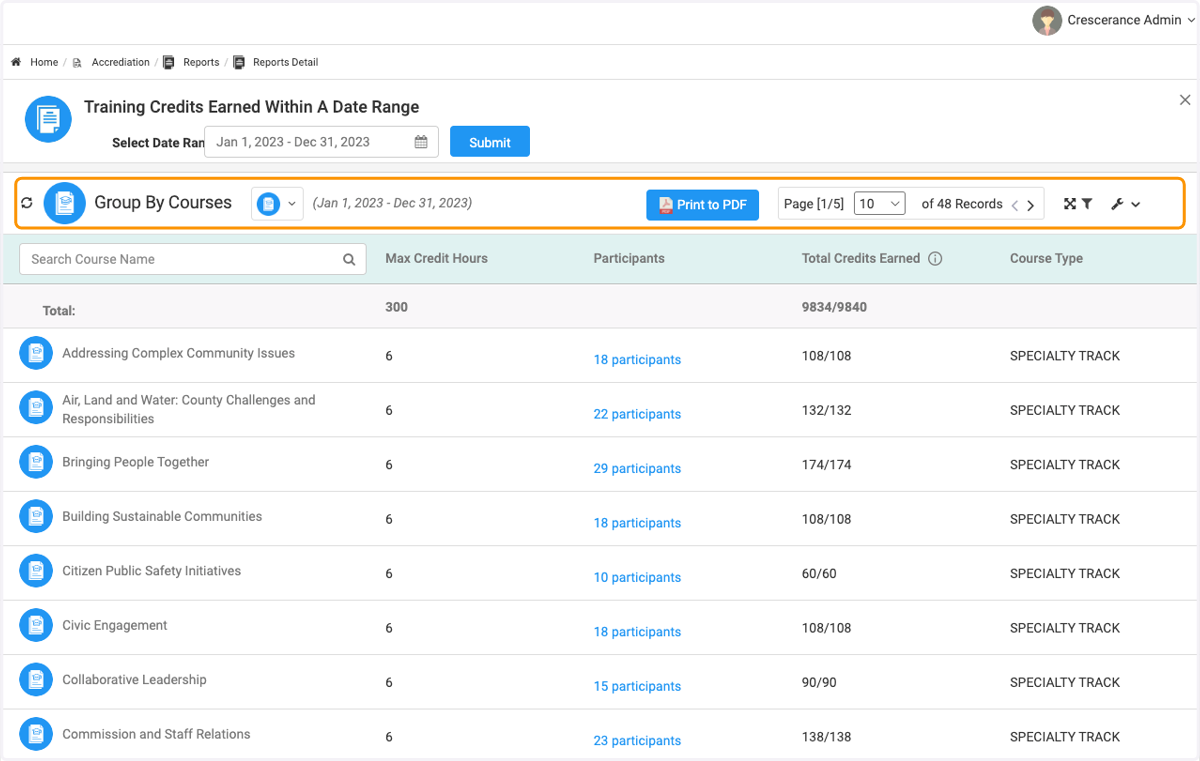Click the Addressing Complex Community Issues course icon
Screen dimensions: 1200x761
36,353
